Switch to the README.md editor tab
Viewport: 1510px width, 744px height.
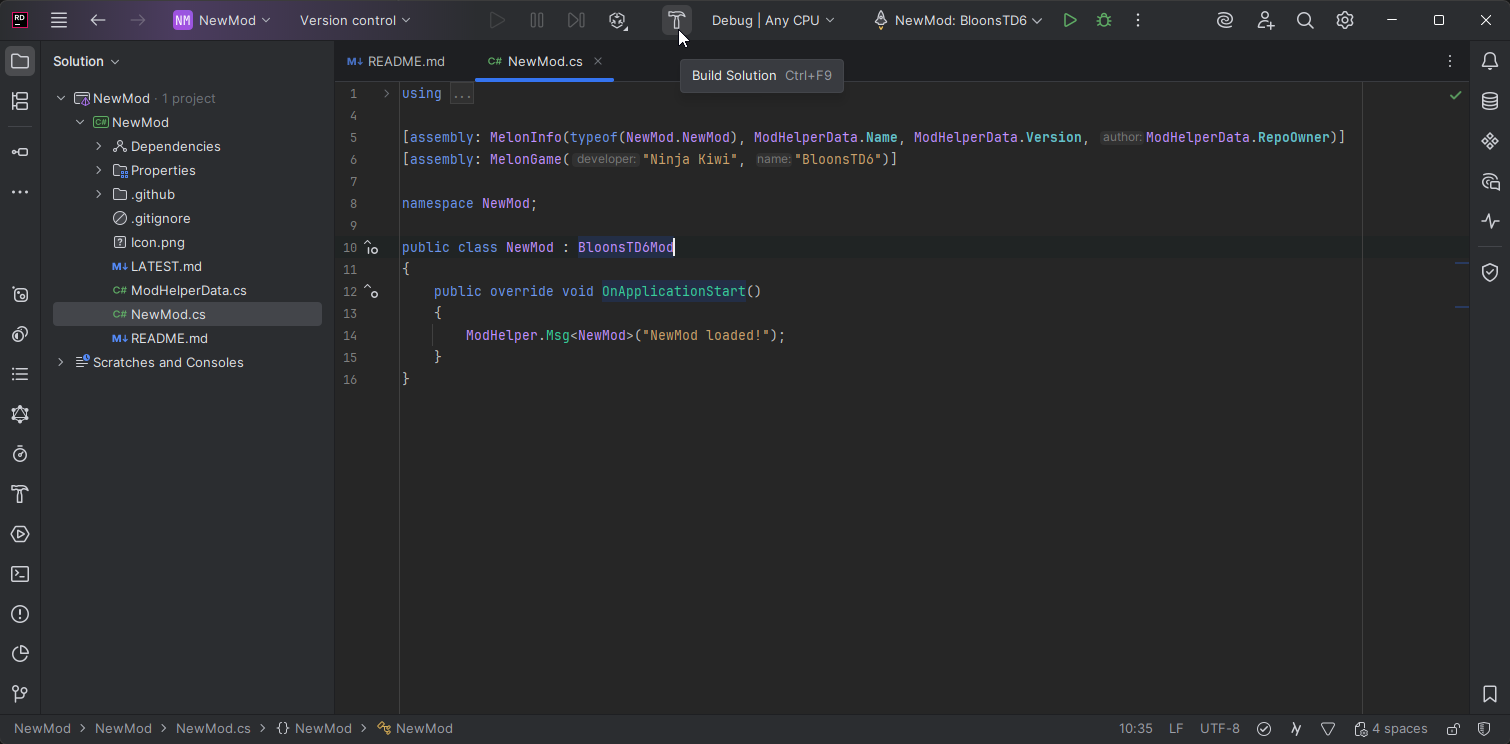click(x=405, y=61)
